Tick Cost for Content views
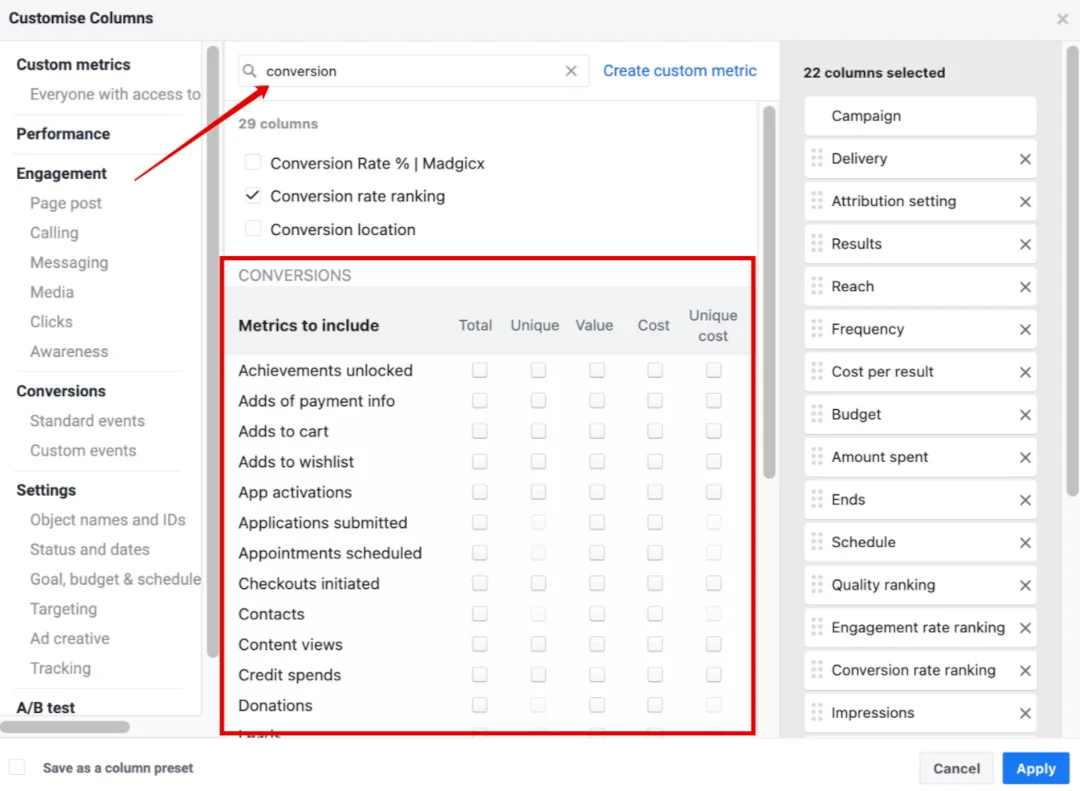1080x791 pixels. pyautogui.click(x=654, y=644)
